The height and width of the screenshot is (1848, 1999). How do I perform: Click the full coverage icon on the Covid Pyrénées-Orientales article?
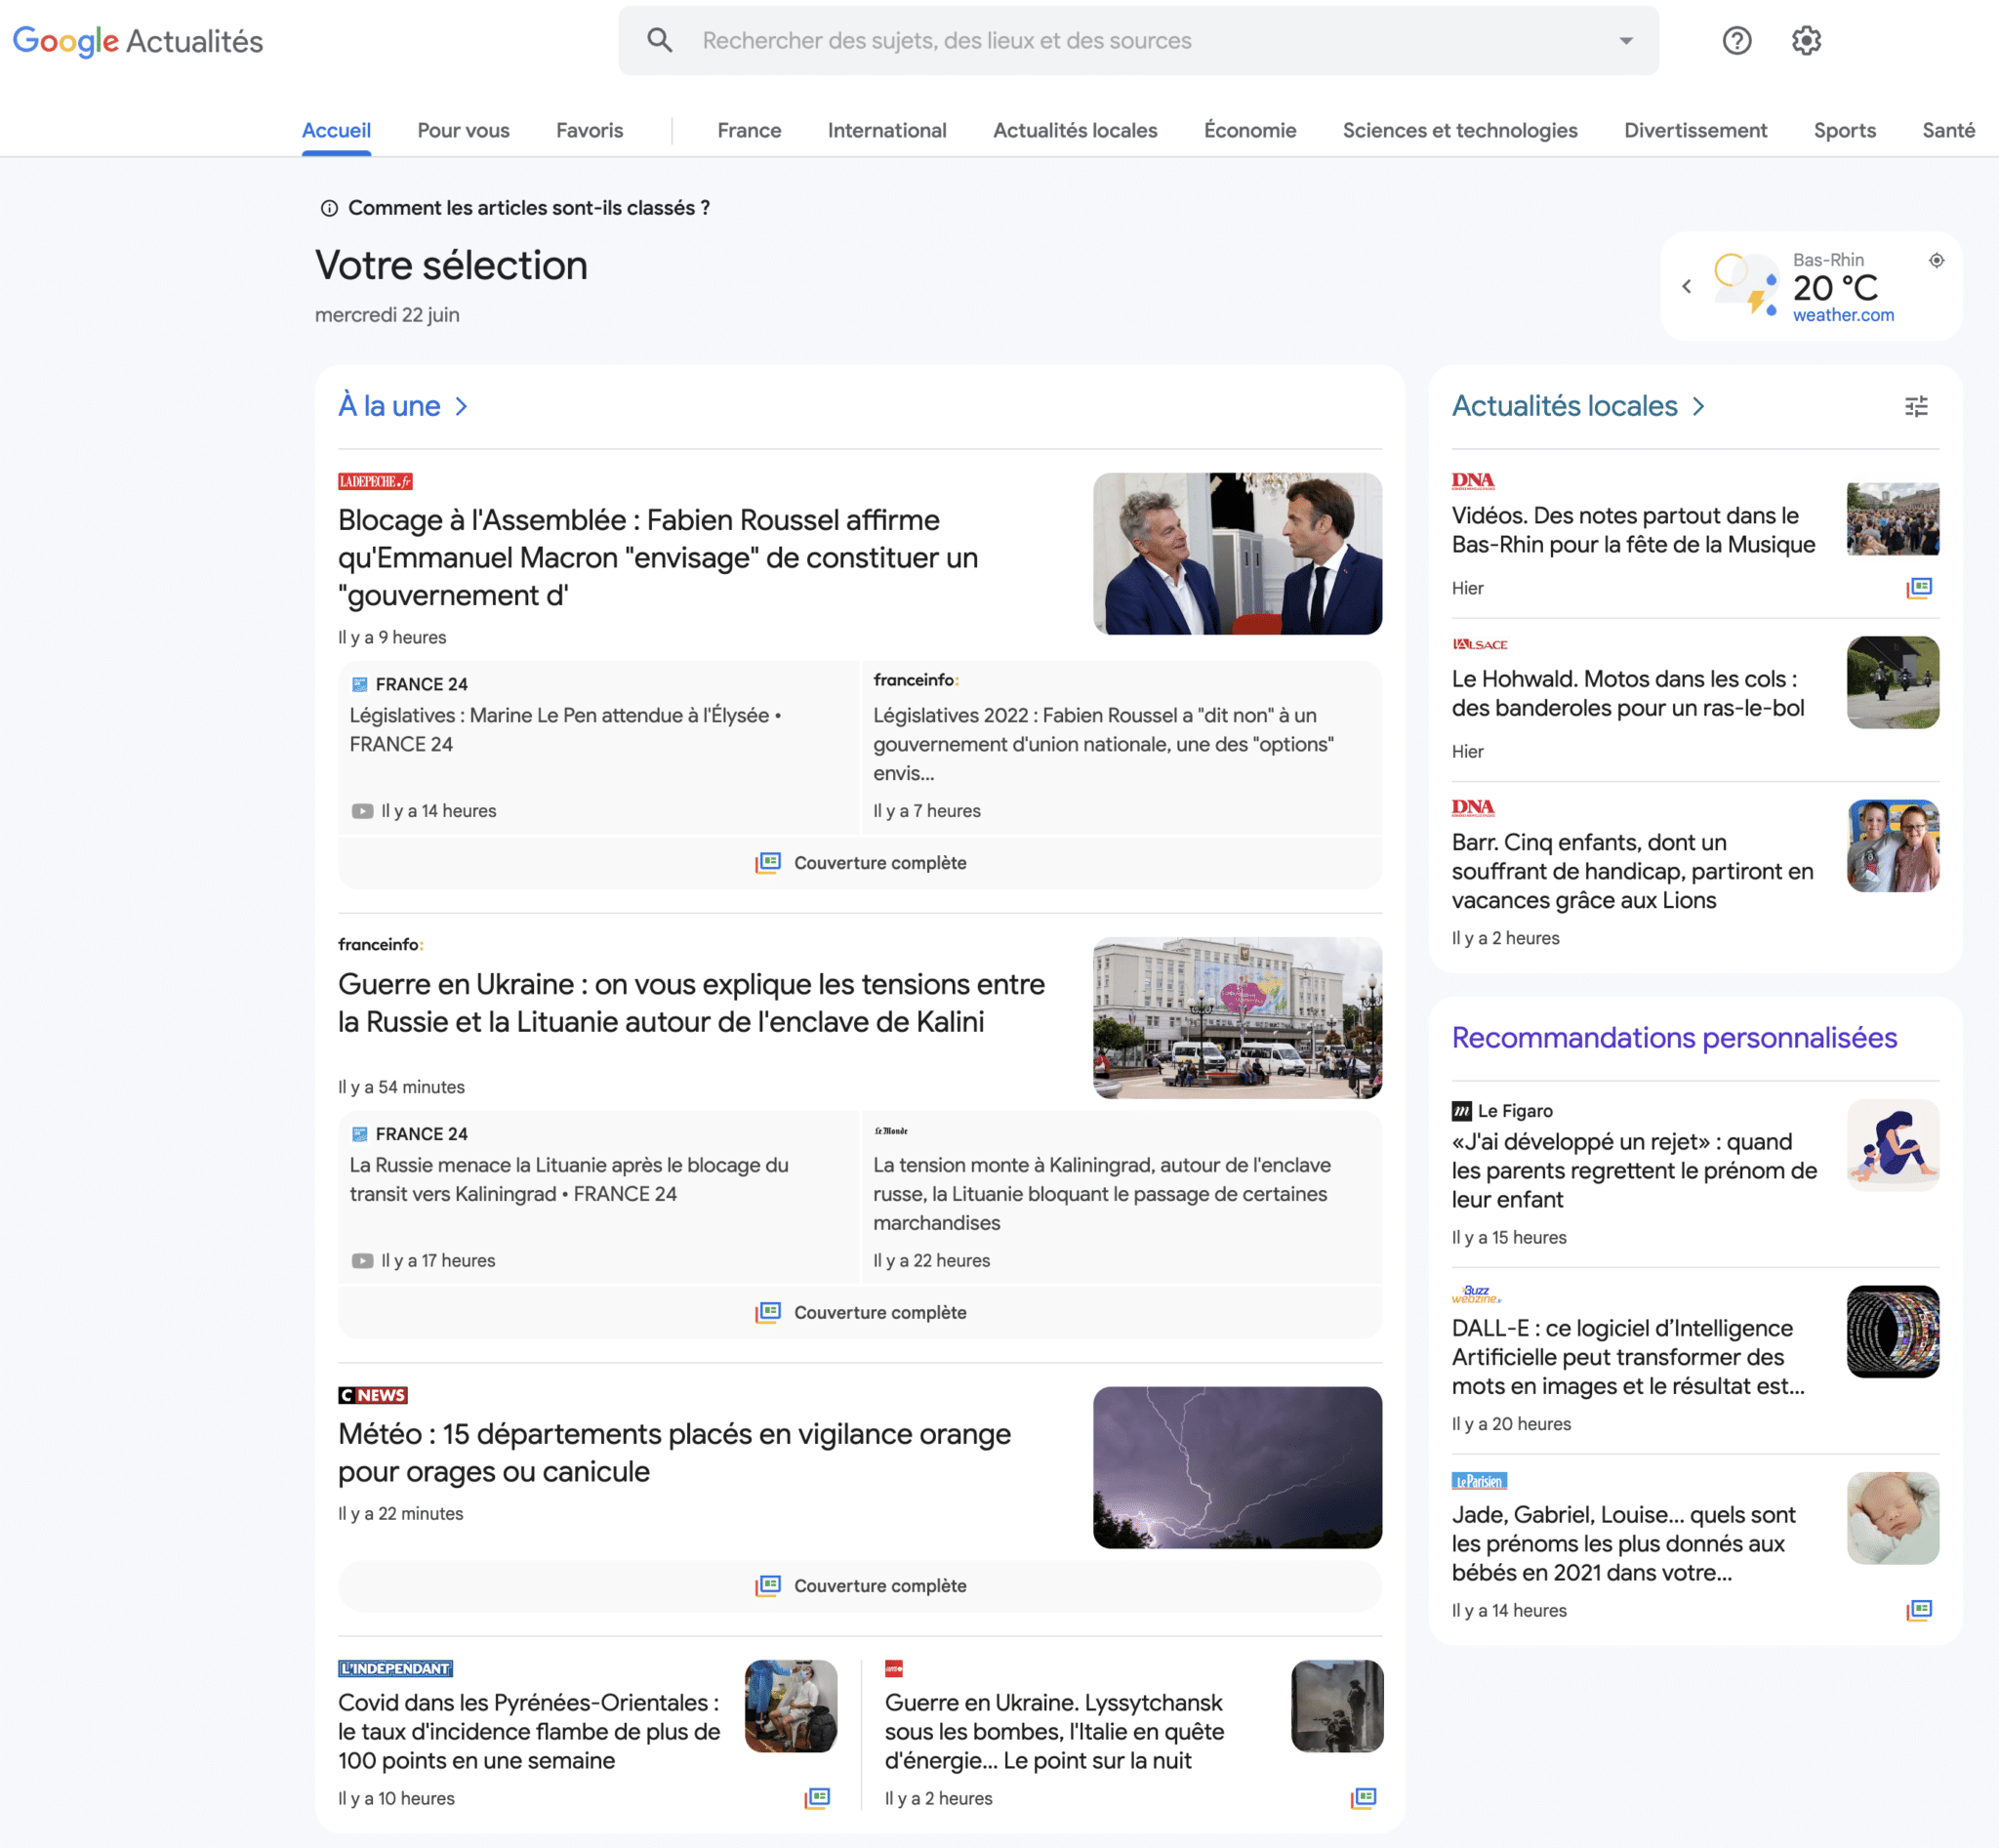818,1798
